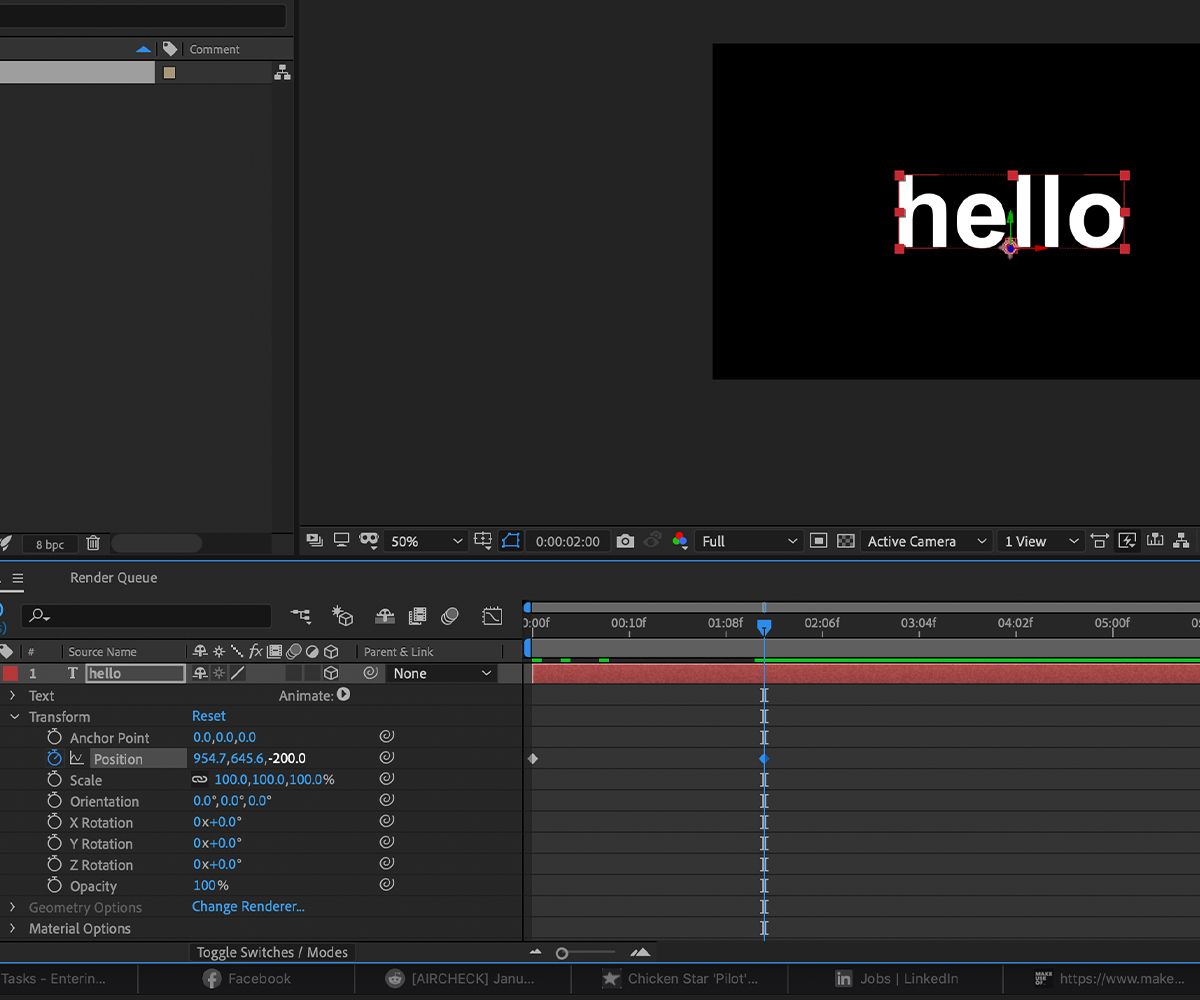1200x1000 pixels.
Task: Open the Full resolution dropdown
Action: 747,541
